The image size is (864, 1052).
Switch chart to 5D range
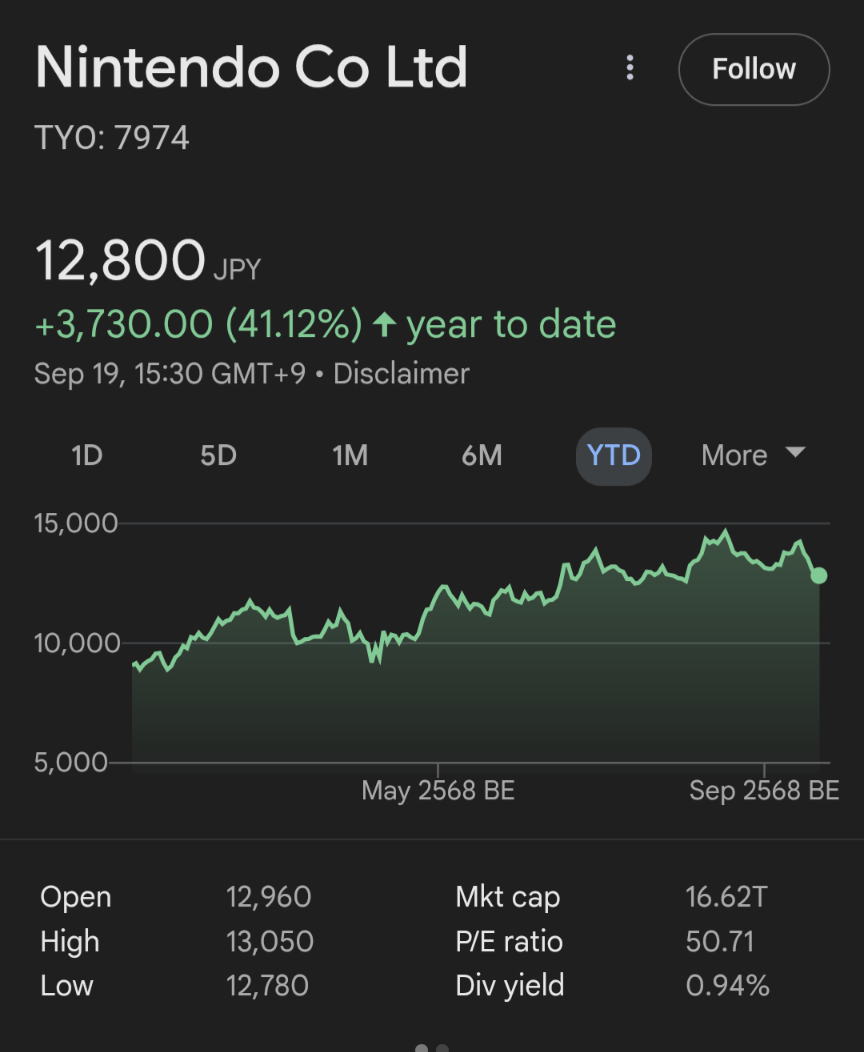click(219, 456)
